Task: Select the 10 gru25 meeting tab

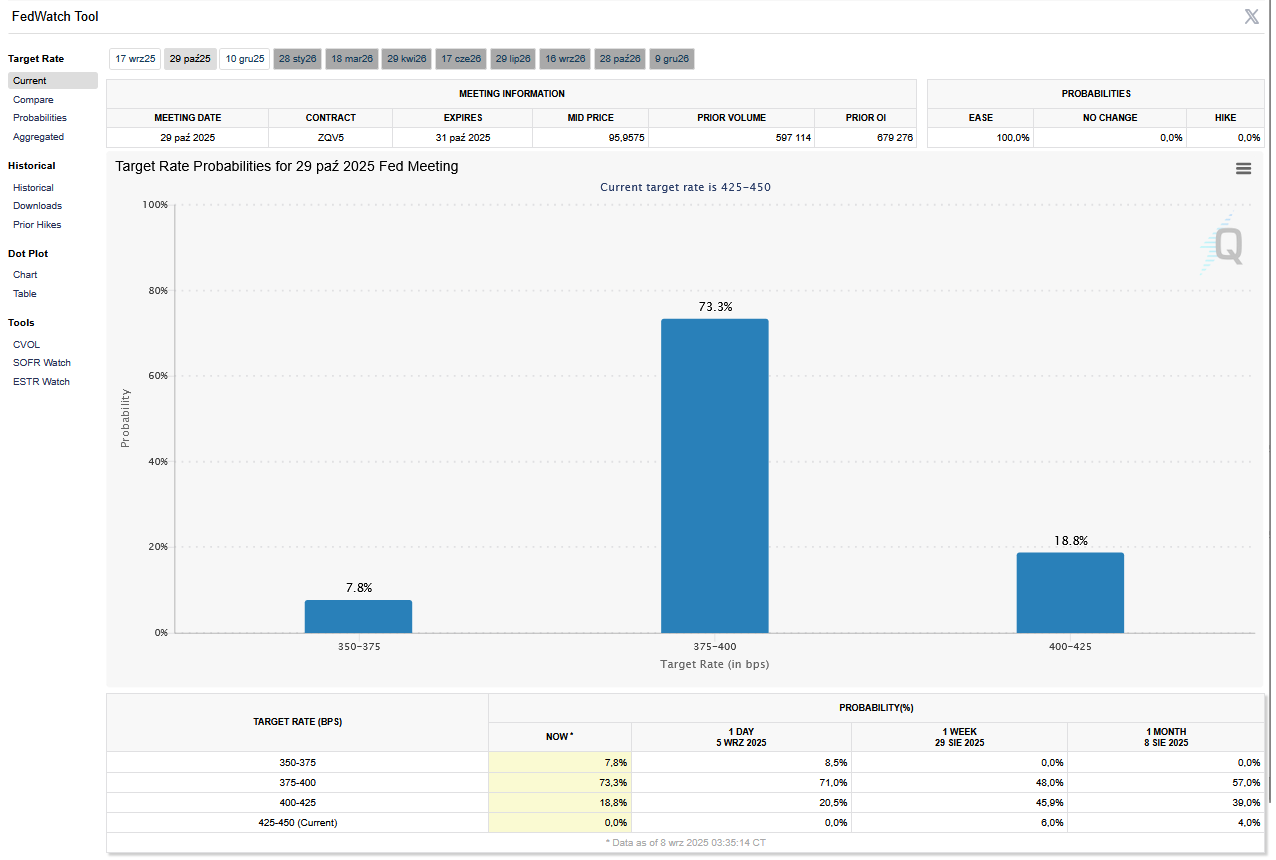Action: (245, 59)
